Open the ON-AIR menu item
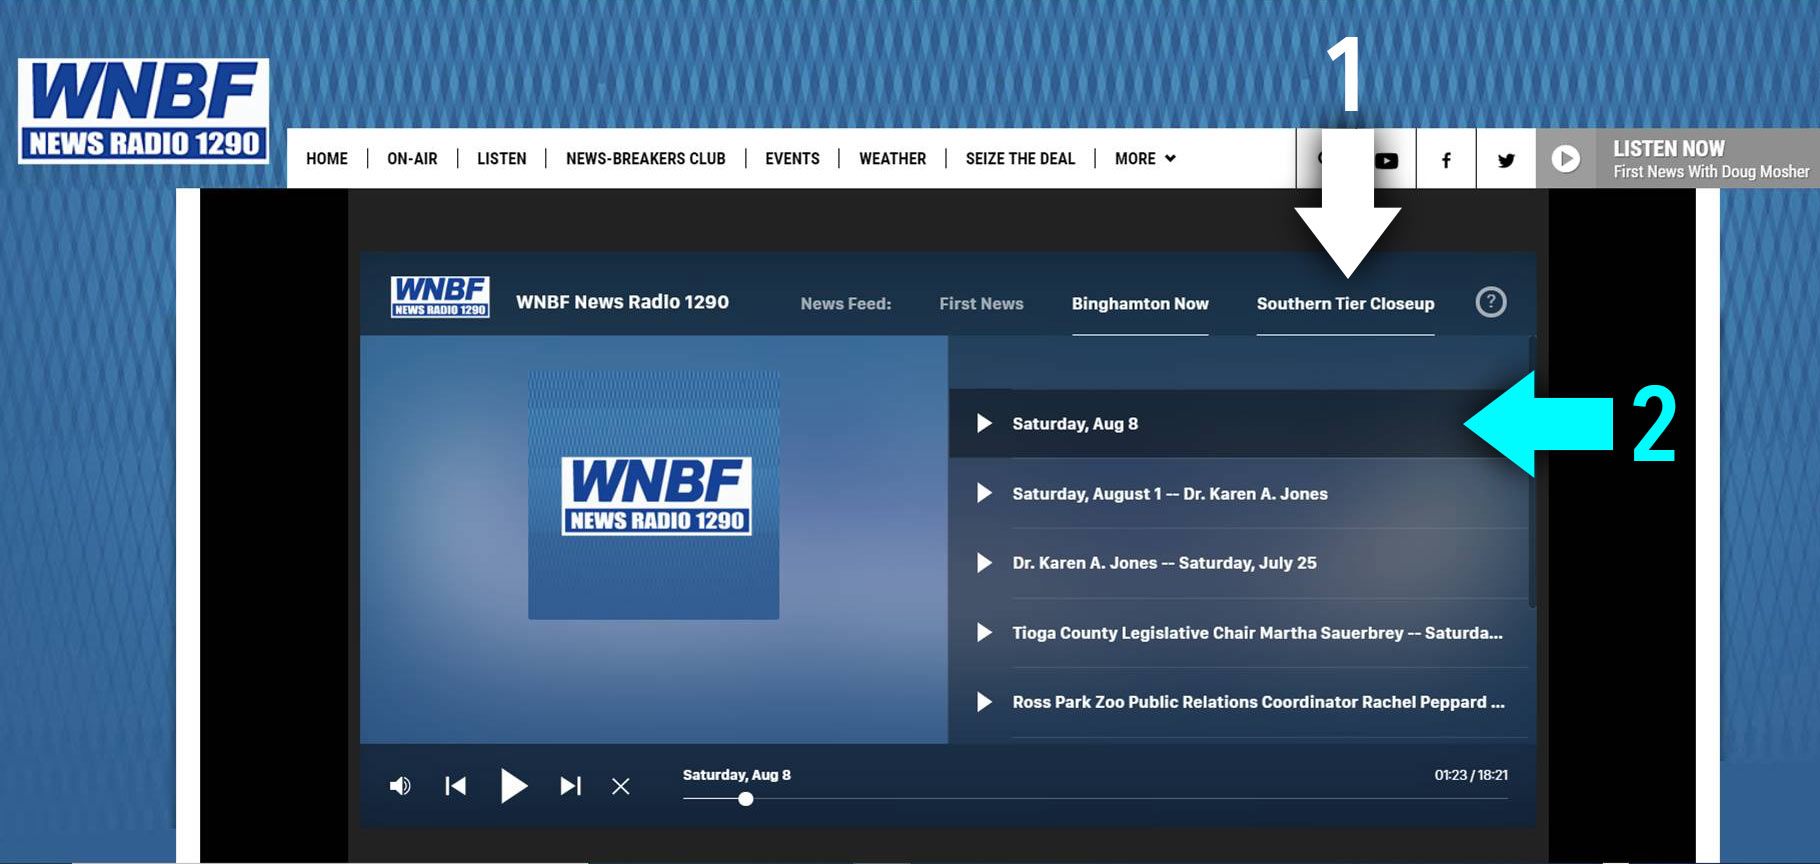The image size is (1820, 864). [412, 159]
